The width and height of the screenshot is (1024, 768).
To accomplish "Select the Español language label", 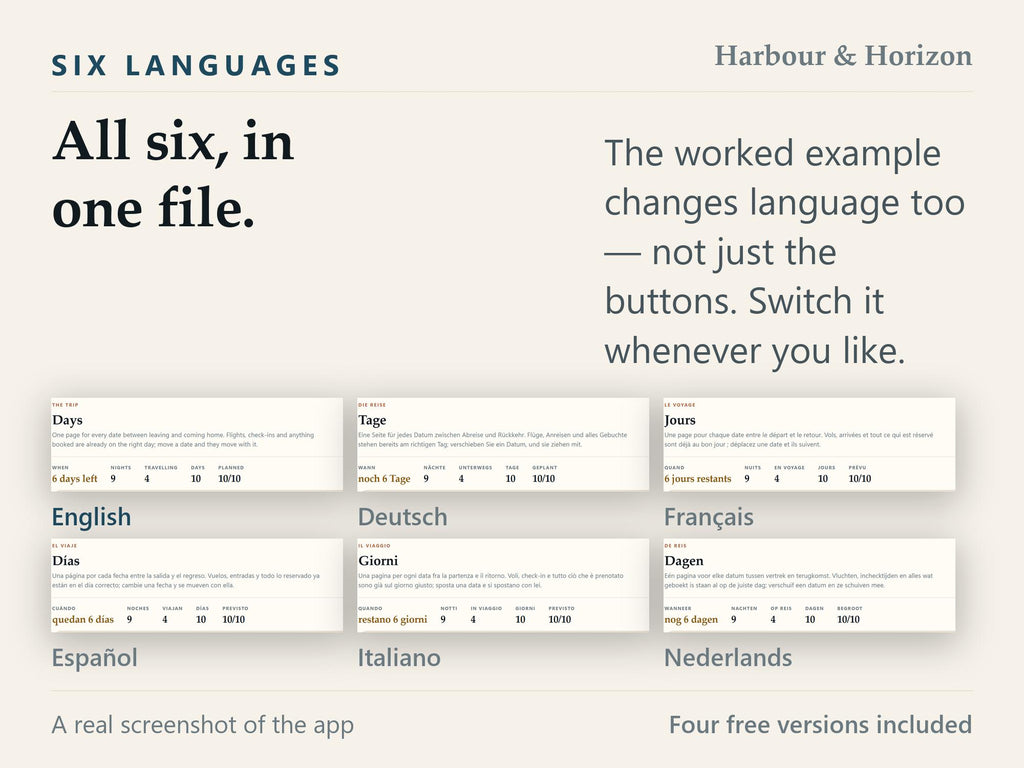I will [95, 658].
